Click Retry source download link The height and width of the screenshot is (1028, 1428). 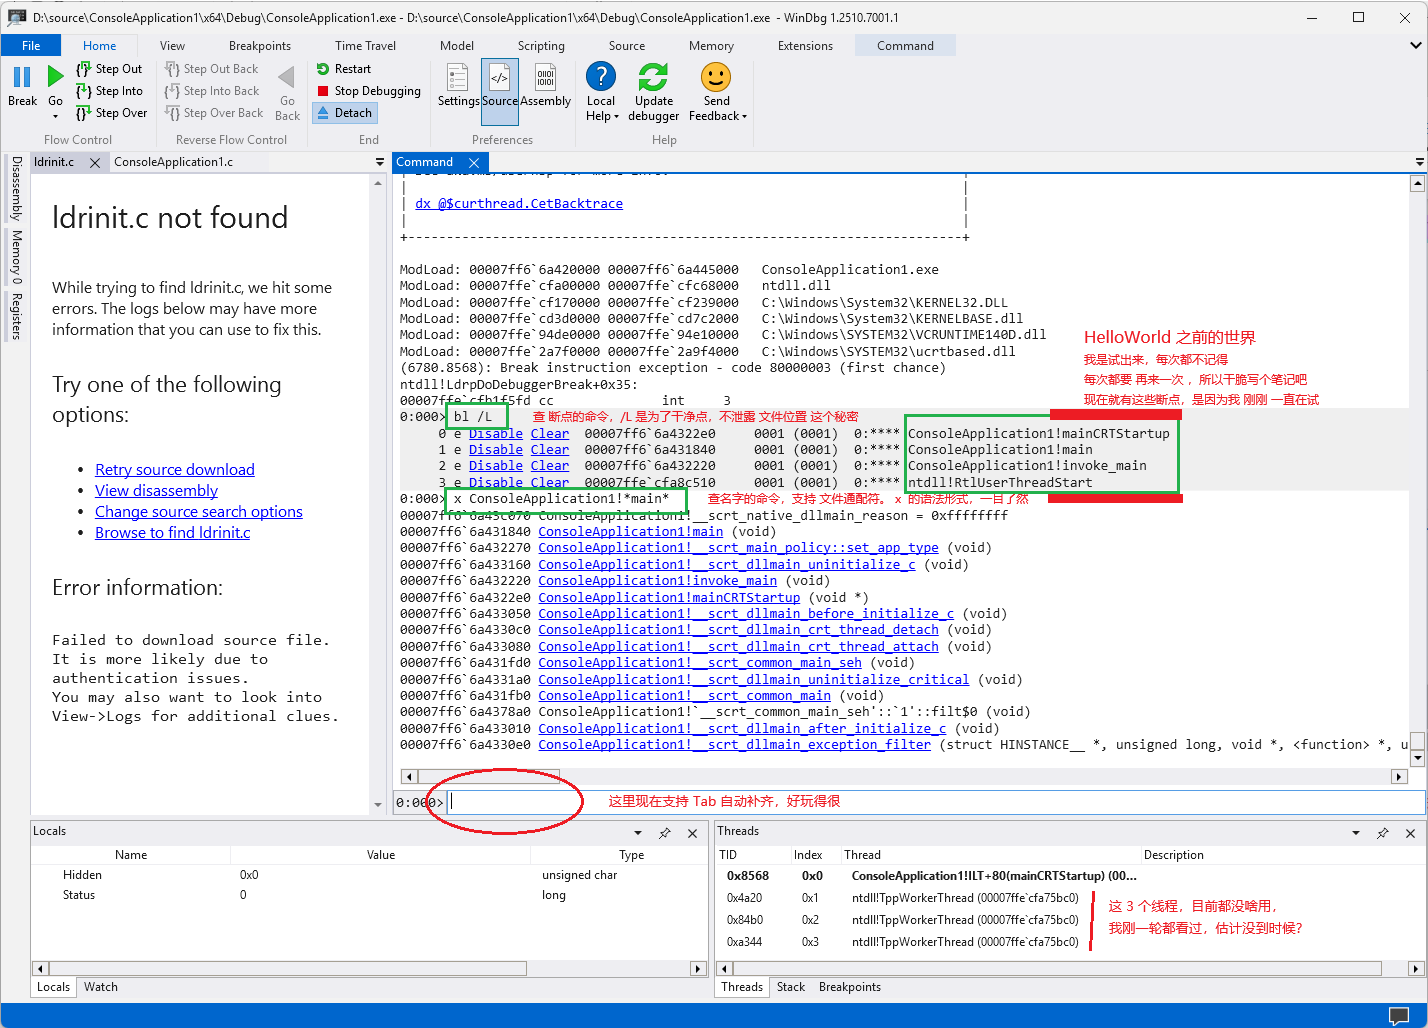175,470
